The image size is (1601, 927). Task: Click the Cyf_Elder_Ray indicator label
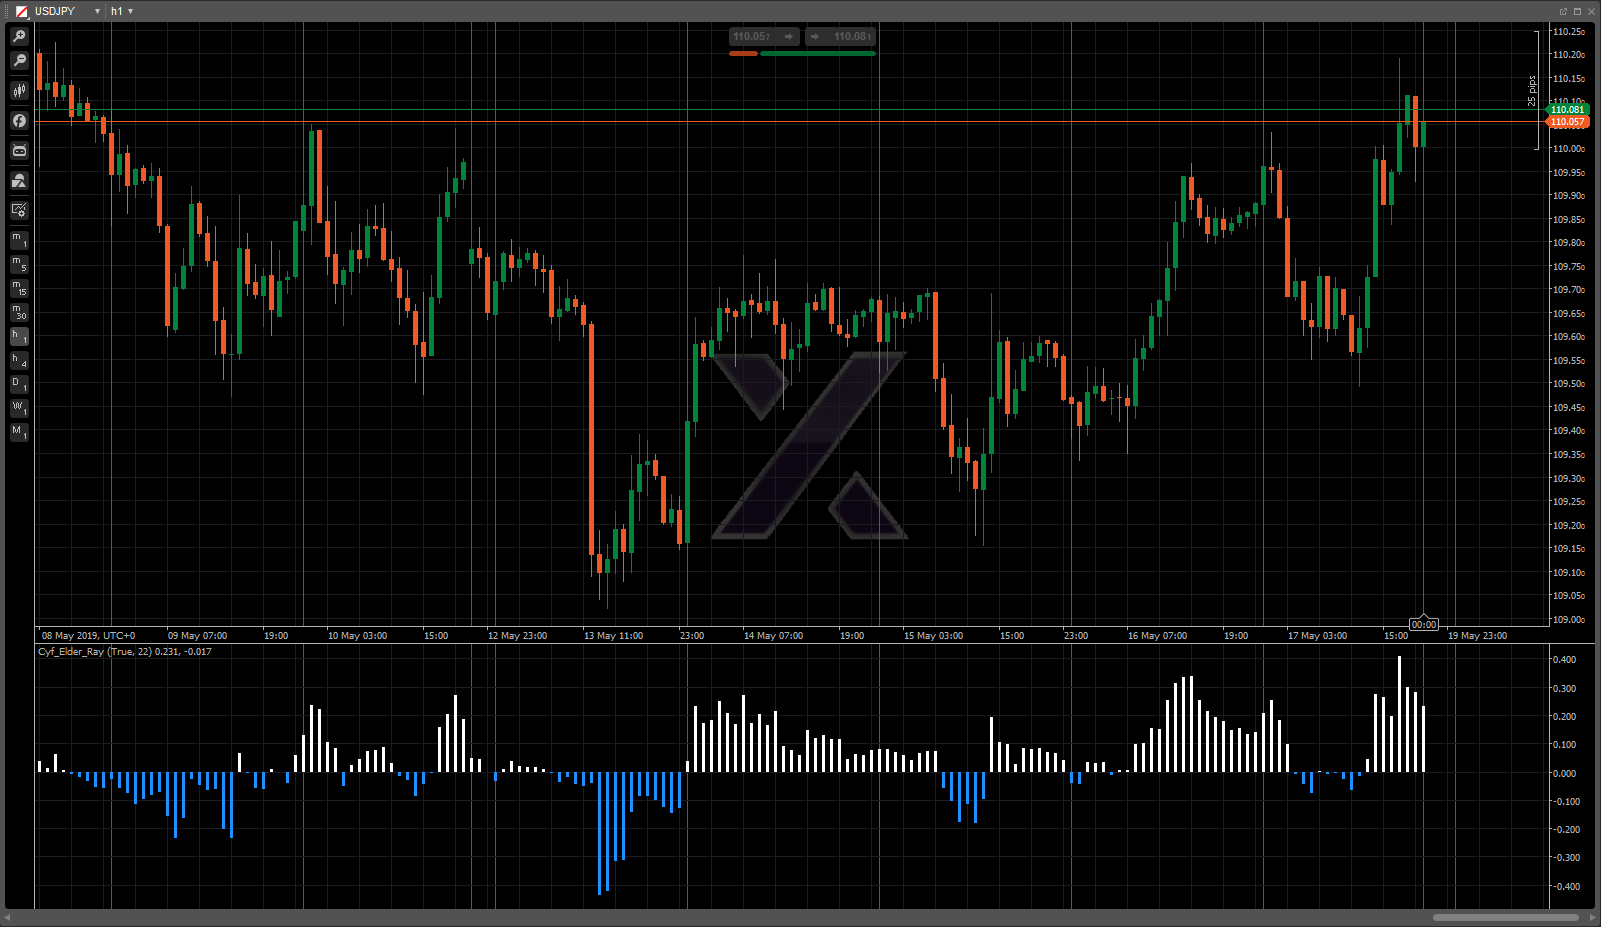[125, 652]
